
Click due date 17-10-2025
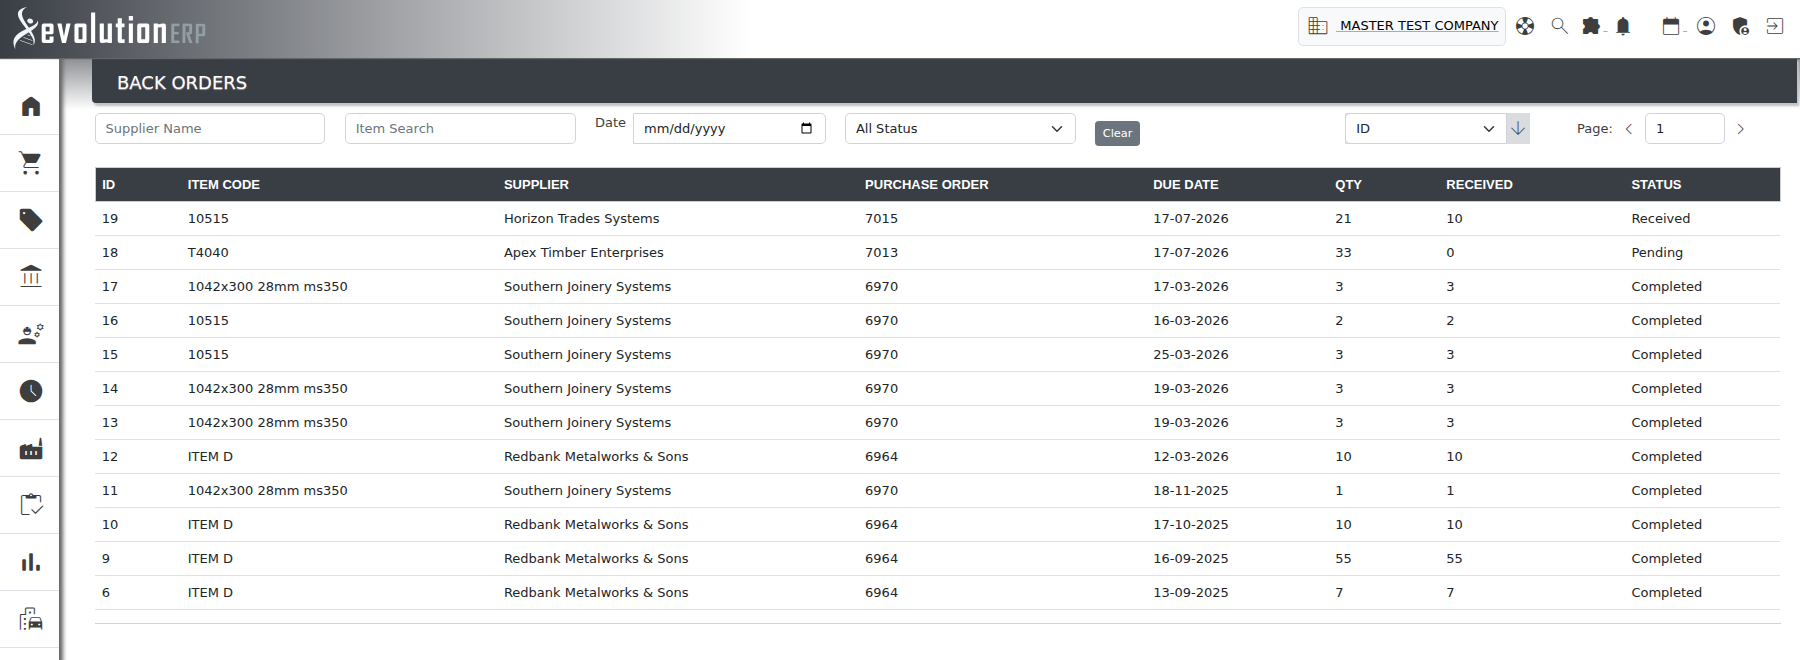(x=1191, y=525)
